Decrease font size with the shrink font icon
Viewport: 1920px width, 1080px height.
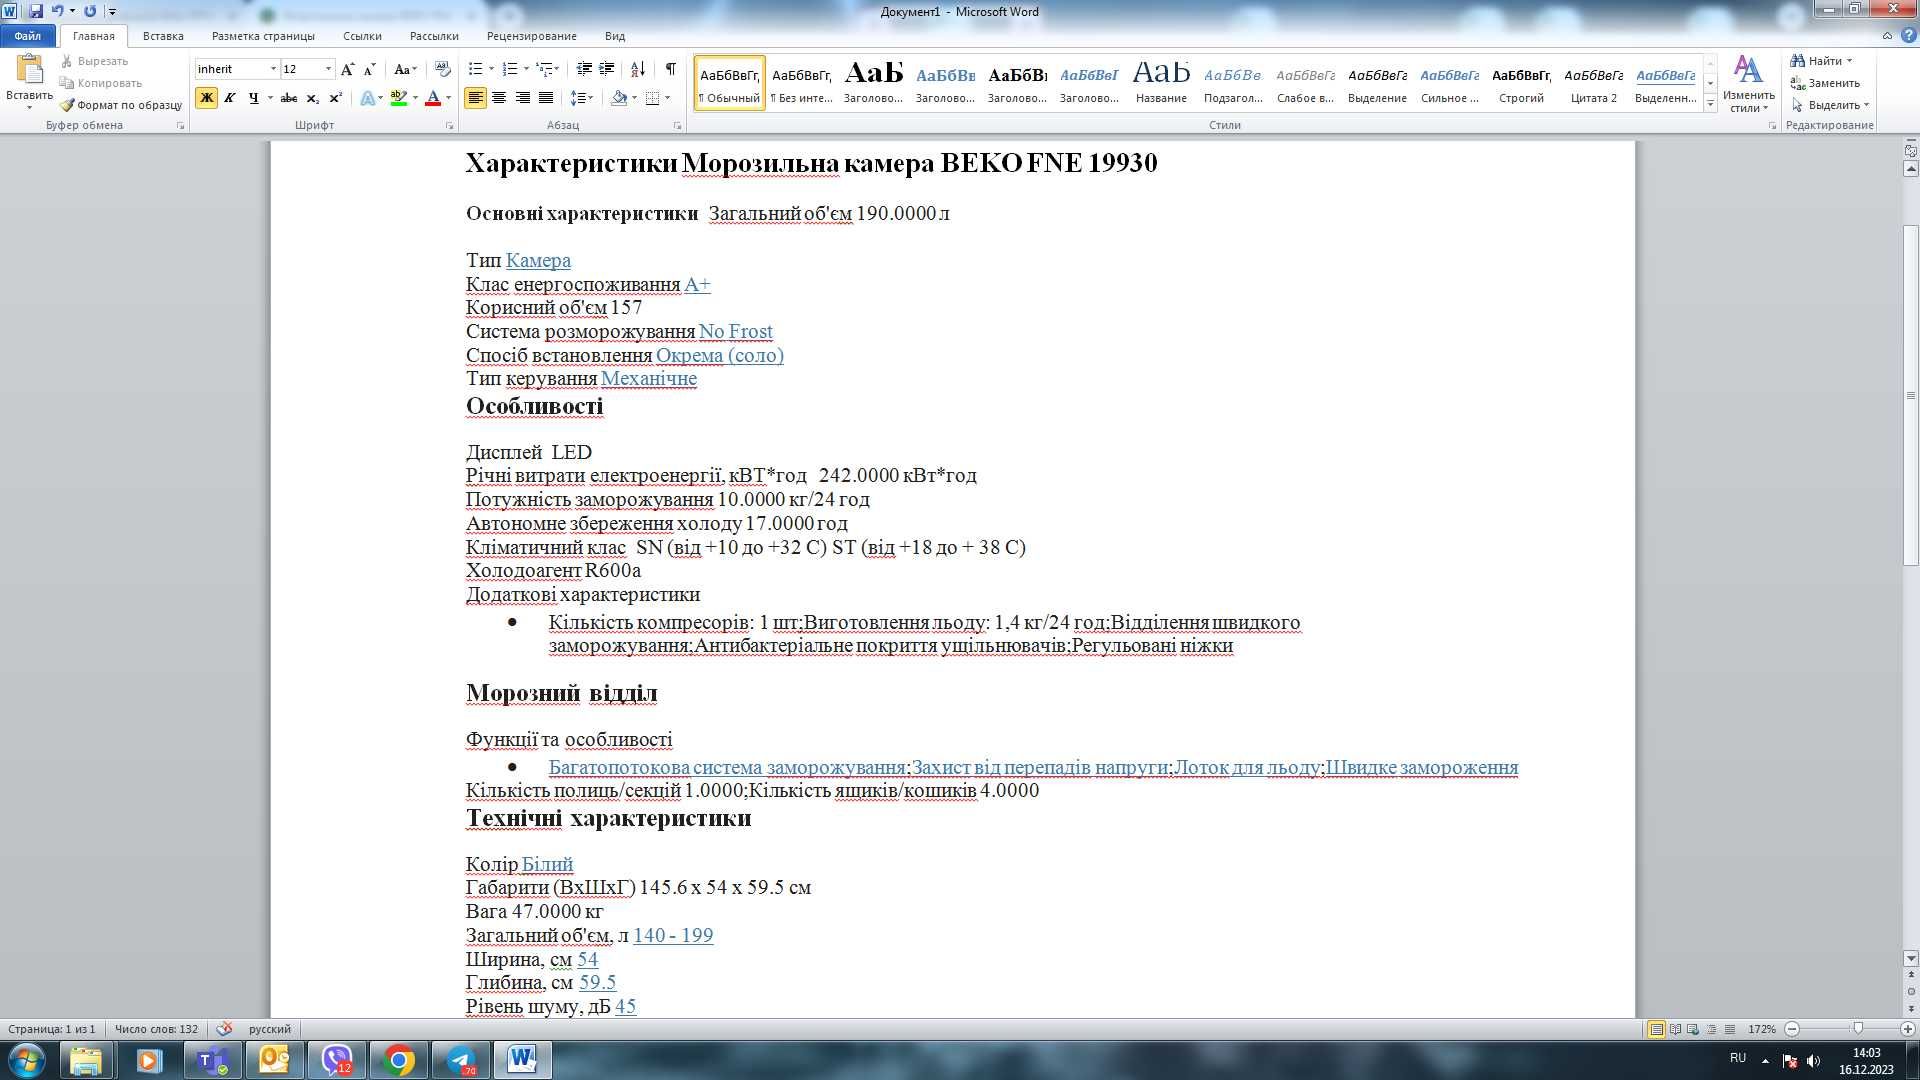coord(369,69)
